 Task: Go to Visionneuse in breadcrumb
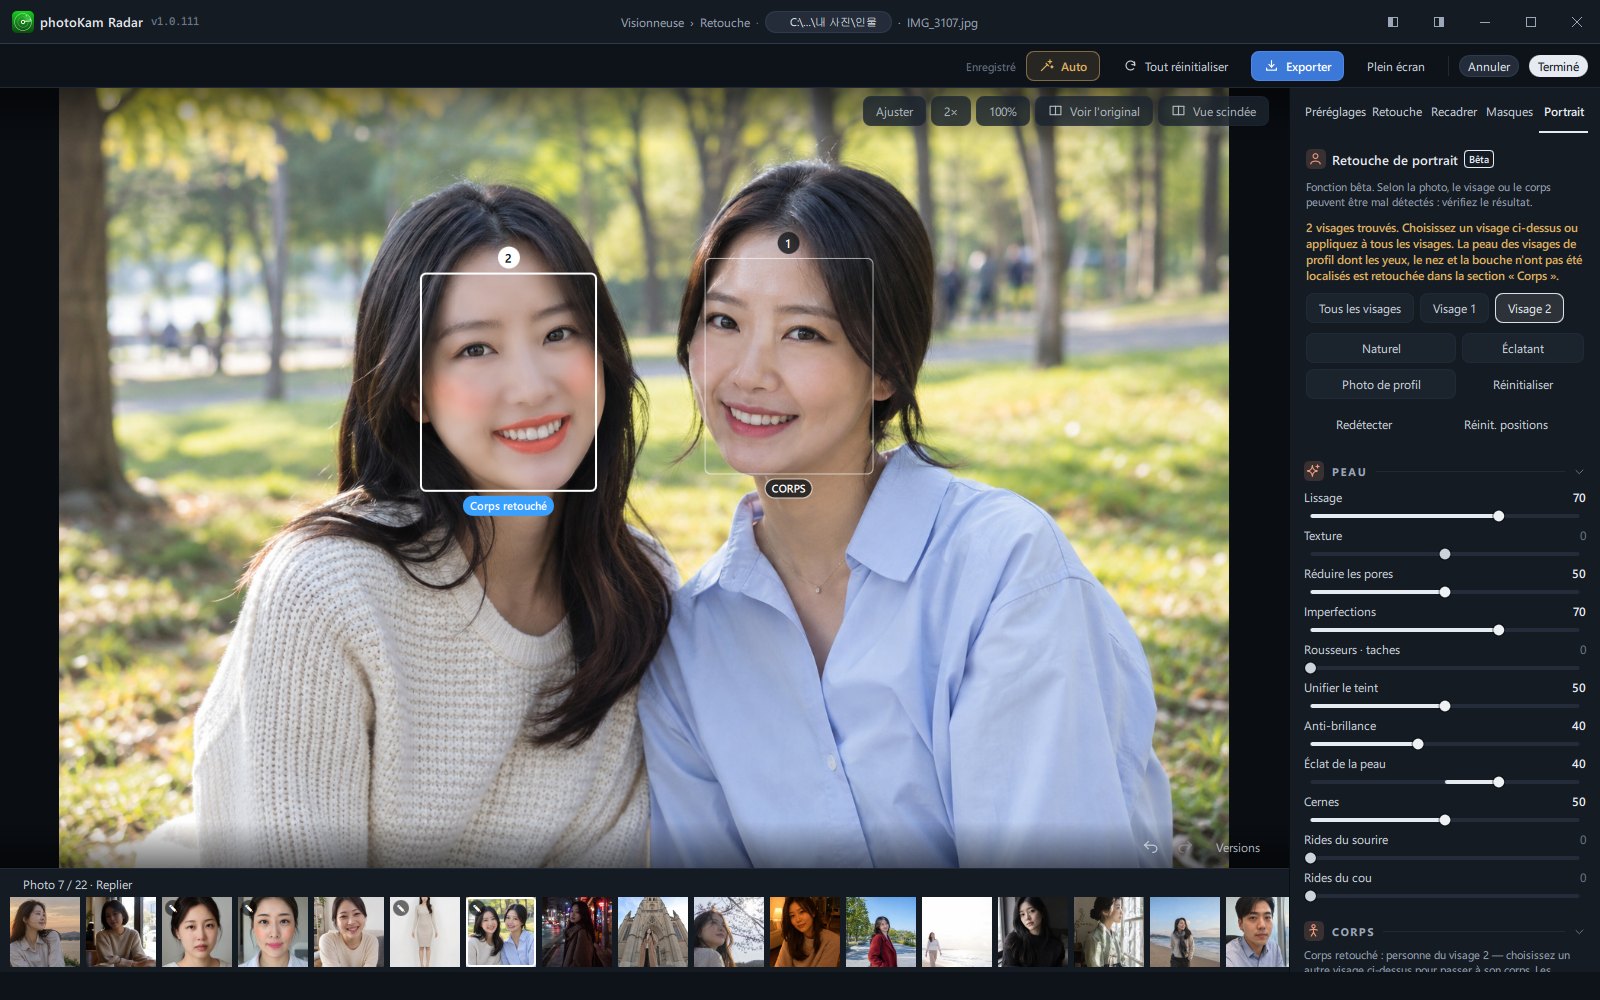click(652, 23)
